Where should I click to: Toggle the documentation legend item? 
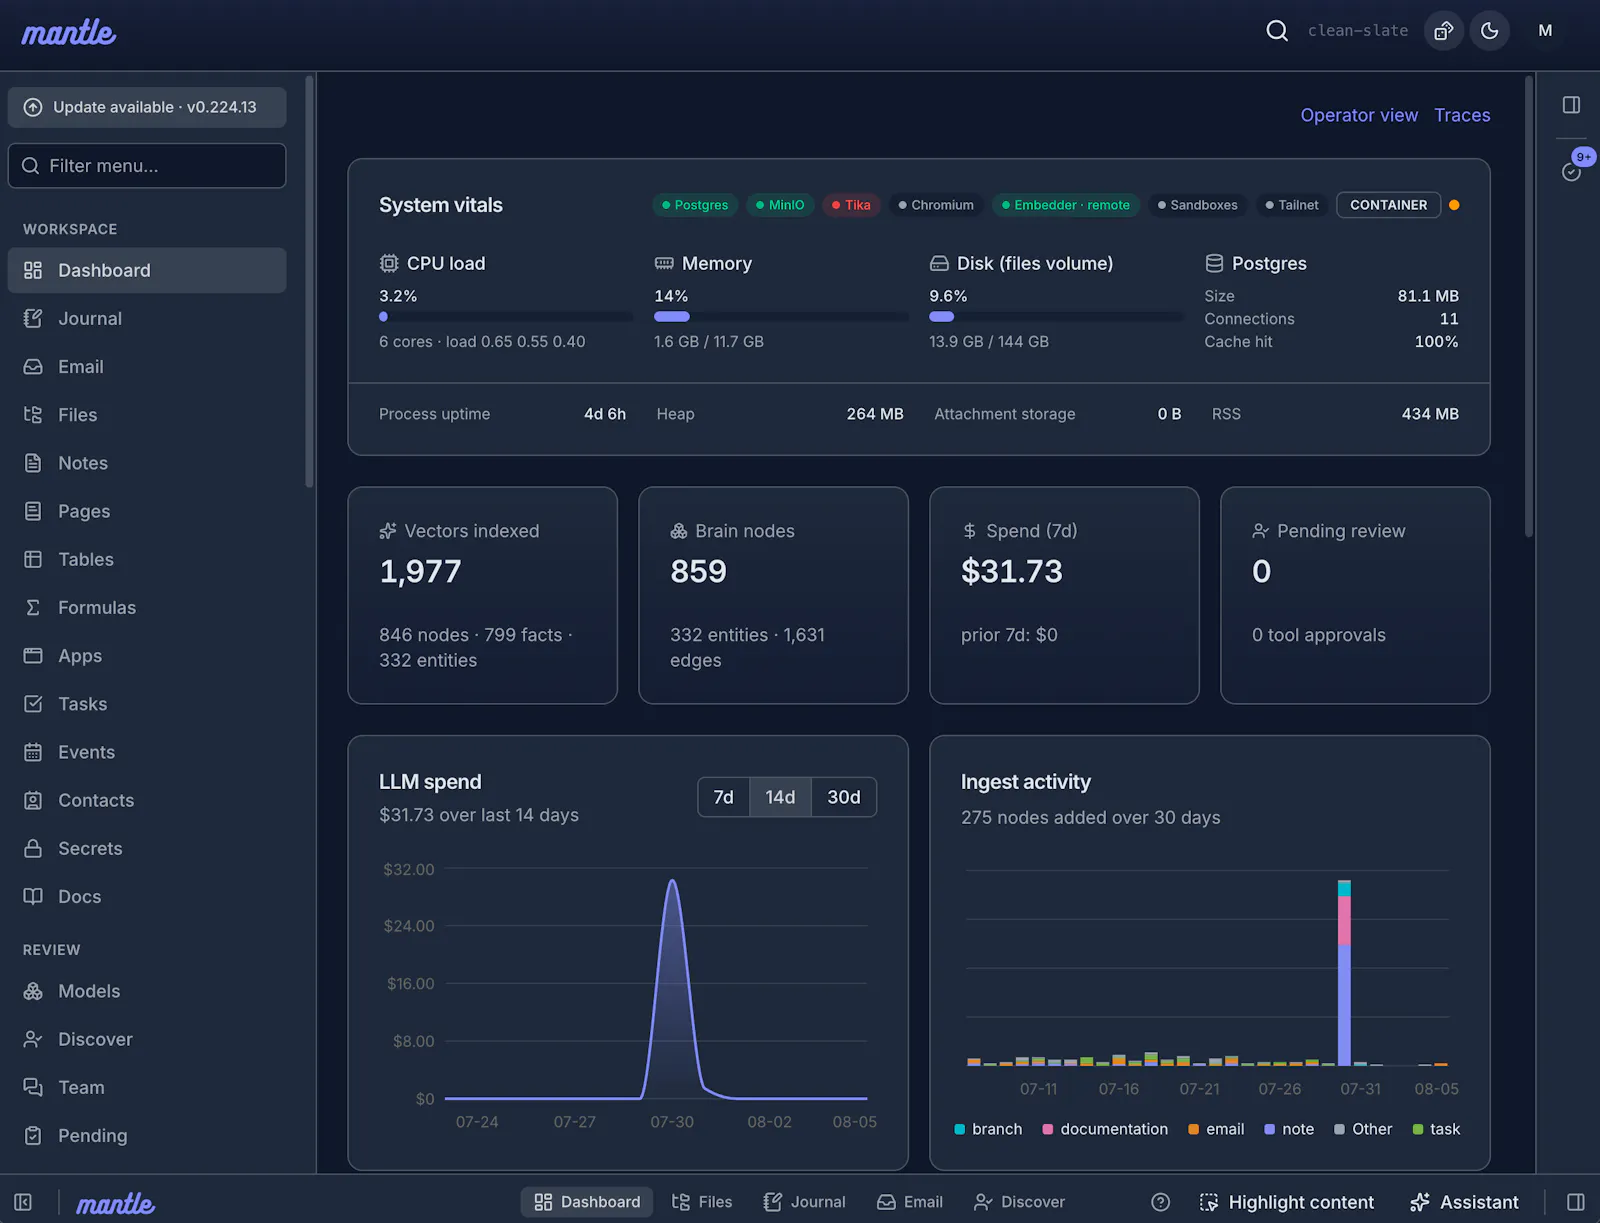coord(1105,1129)
